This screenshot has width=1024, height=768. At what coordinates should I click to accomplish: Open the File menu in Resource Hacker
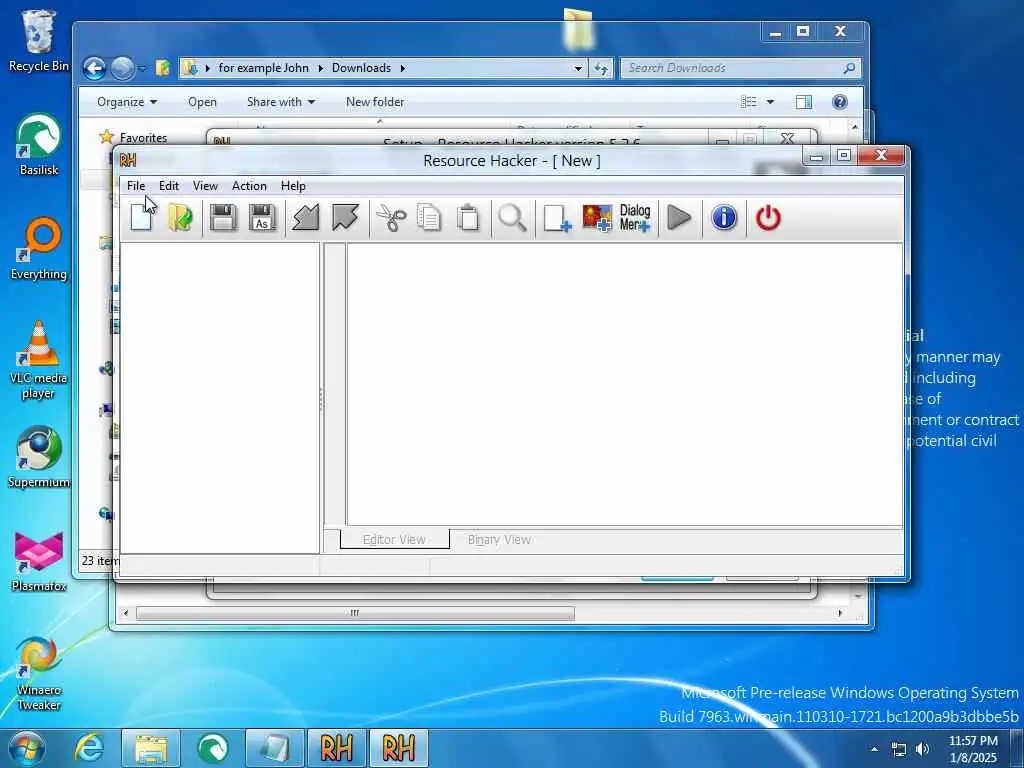click(x=136, y=185)
